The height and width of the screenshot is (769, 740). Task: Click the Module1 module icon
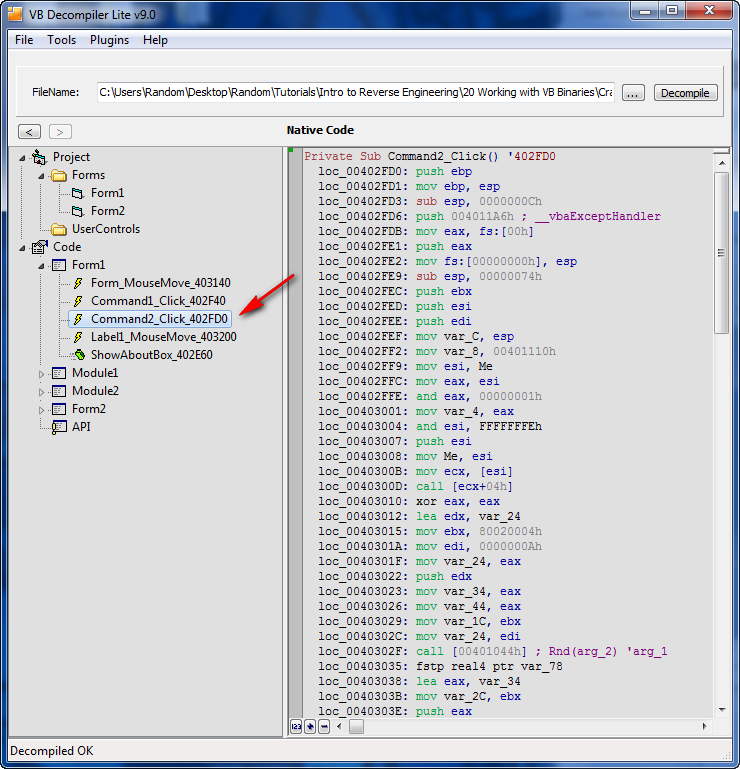pos(59,373)
